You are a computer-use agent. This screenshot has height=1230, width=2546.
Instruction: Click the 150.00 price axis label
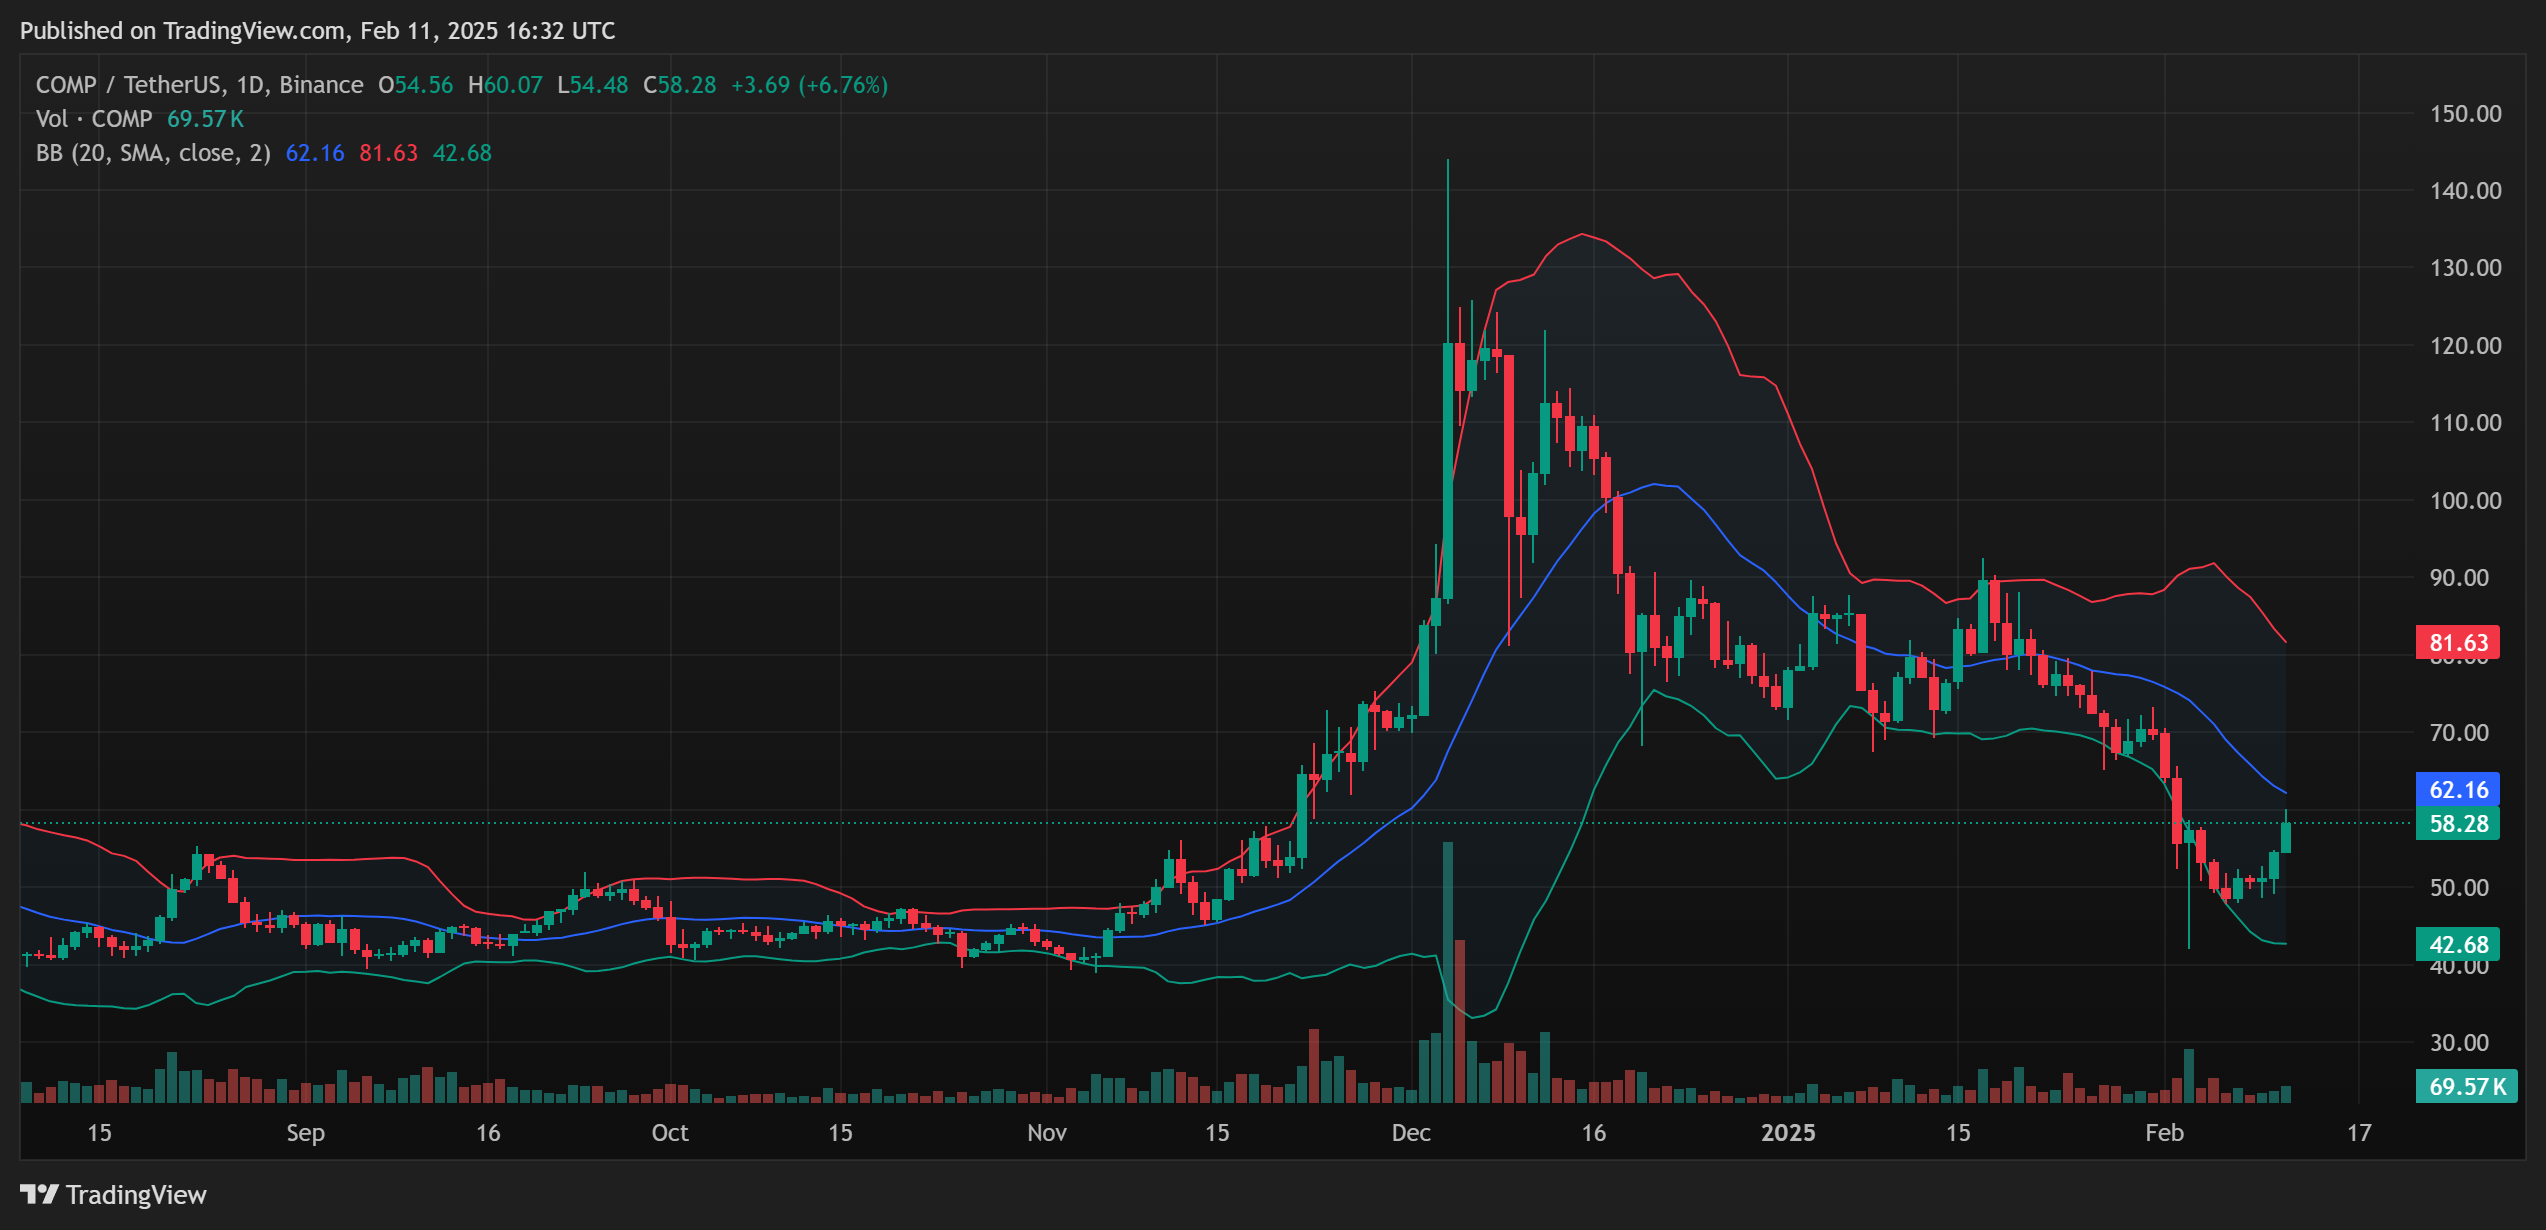[2465, 114]
